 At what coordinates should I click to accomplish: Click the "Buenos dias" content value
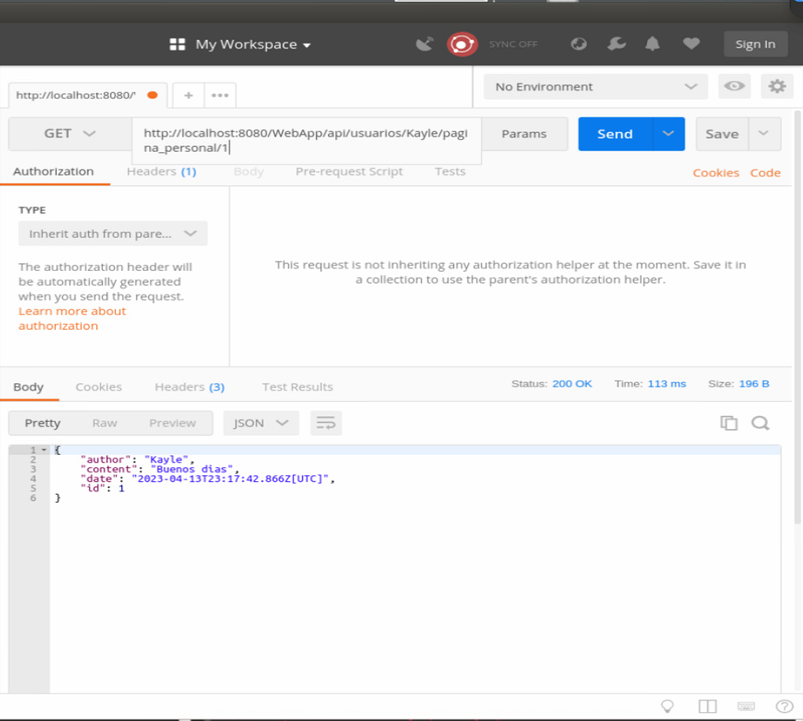pyautogui.click(x=192, y=469)
